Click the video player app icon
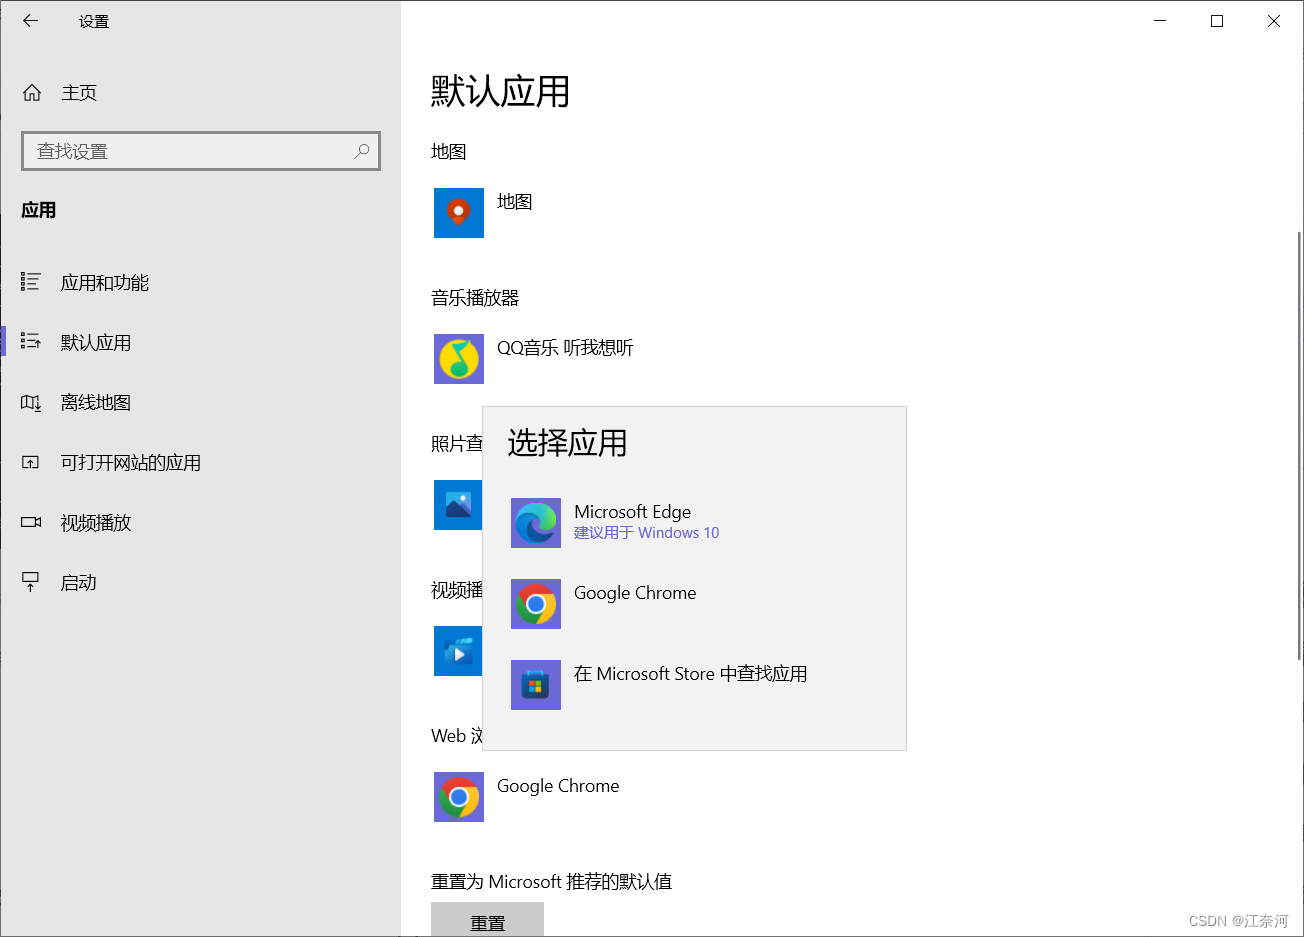Screen dimensions: 1304x937 [x=458, y=651]
